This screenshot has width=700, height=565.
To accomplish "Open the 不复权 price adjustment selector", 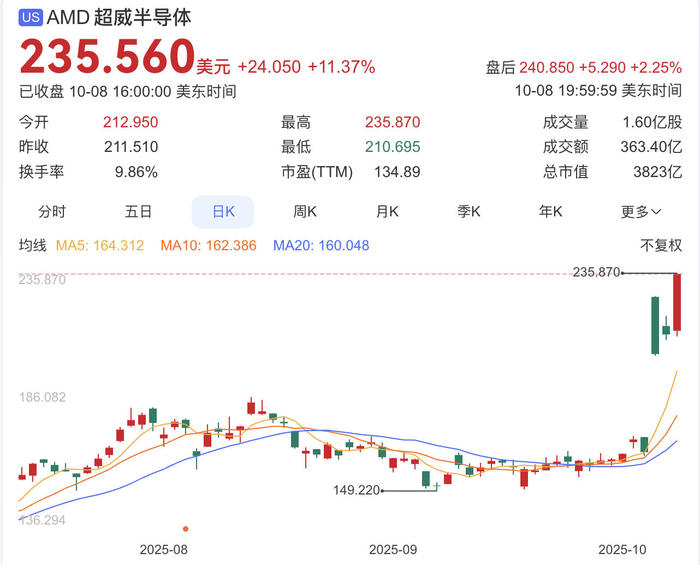I will coord(661,246).
